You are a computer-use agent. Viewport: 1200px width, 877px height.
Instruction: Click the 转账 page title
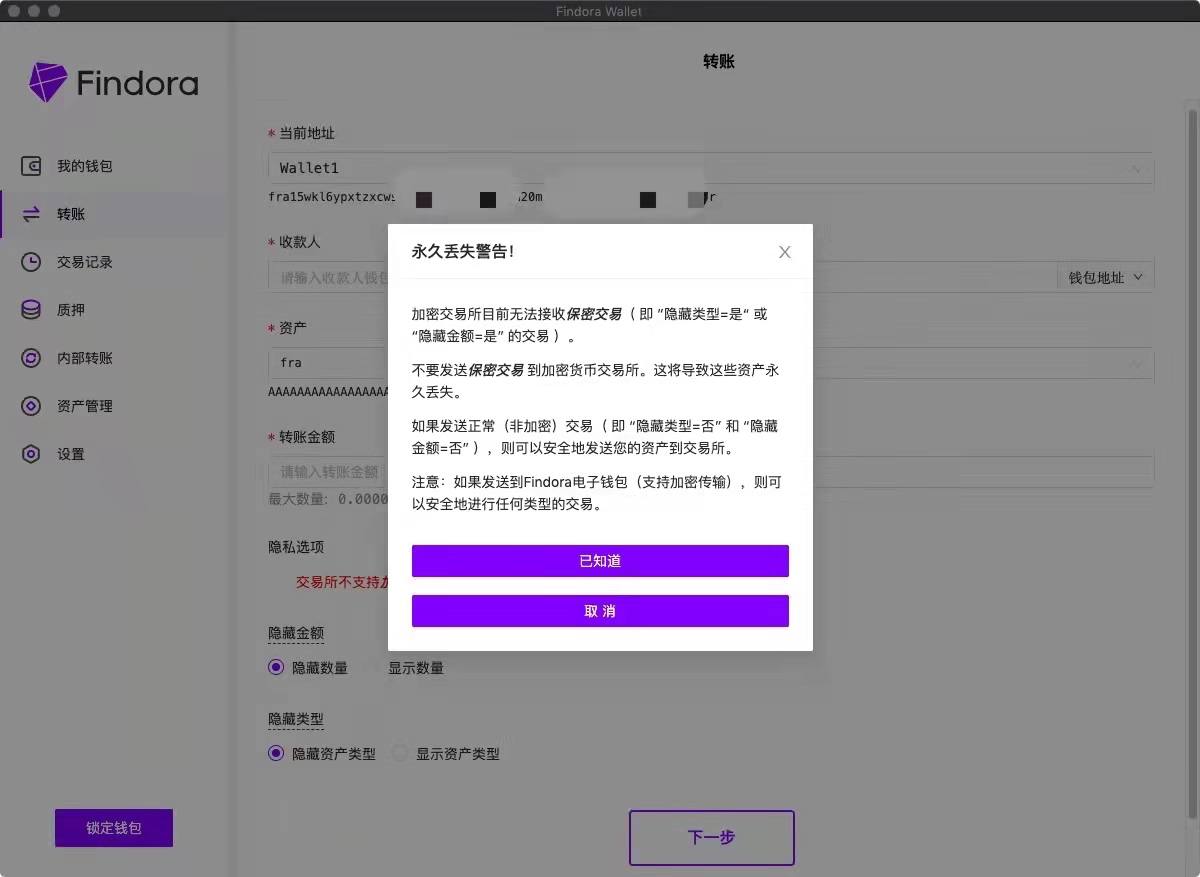pos(719,62)
